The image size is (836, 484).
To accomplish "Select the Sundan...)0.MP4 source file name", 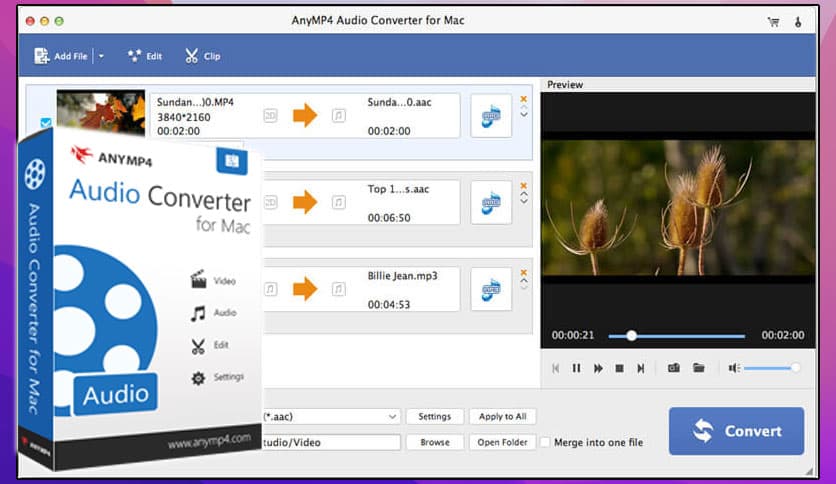I will [x=195, y=102].
